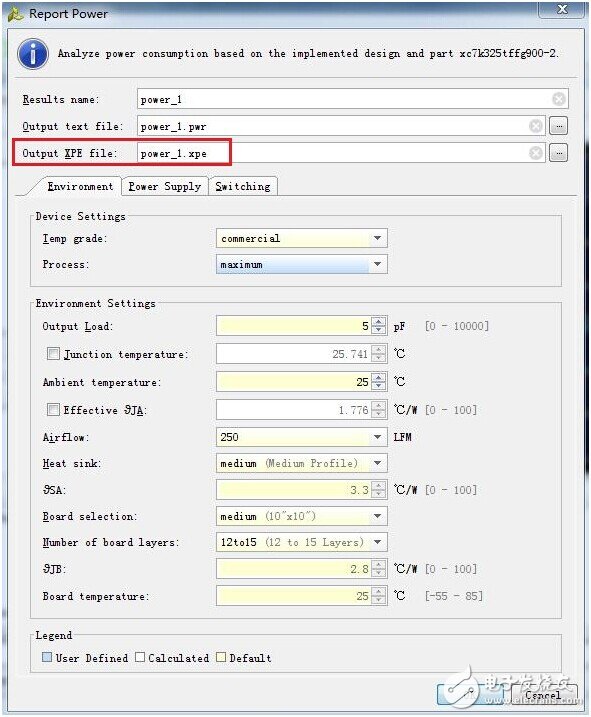Open the Temp grade dropdown

[301, 238]
